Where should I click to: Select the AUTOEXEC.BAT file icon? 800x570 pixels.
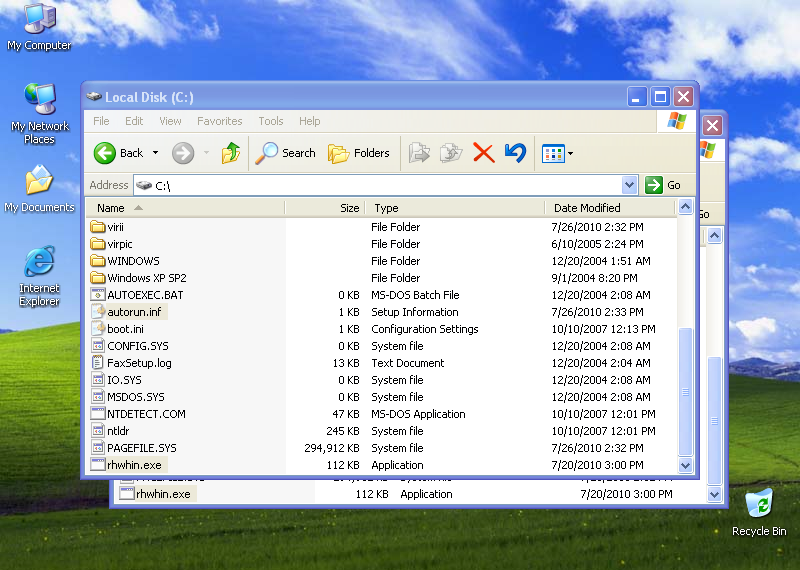pos(97,294)
